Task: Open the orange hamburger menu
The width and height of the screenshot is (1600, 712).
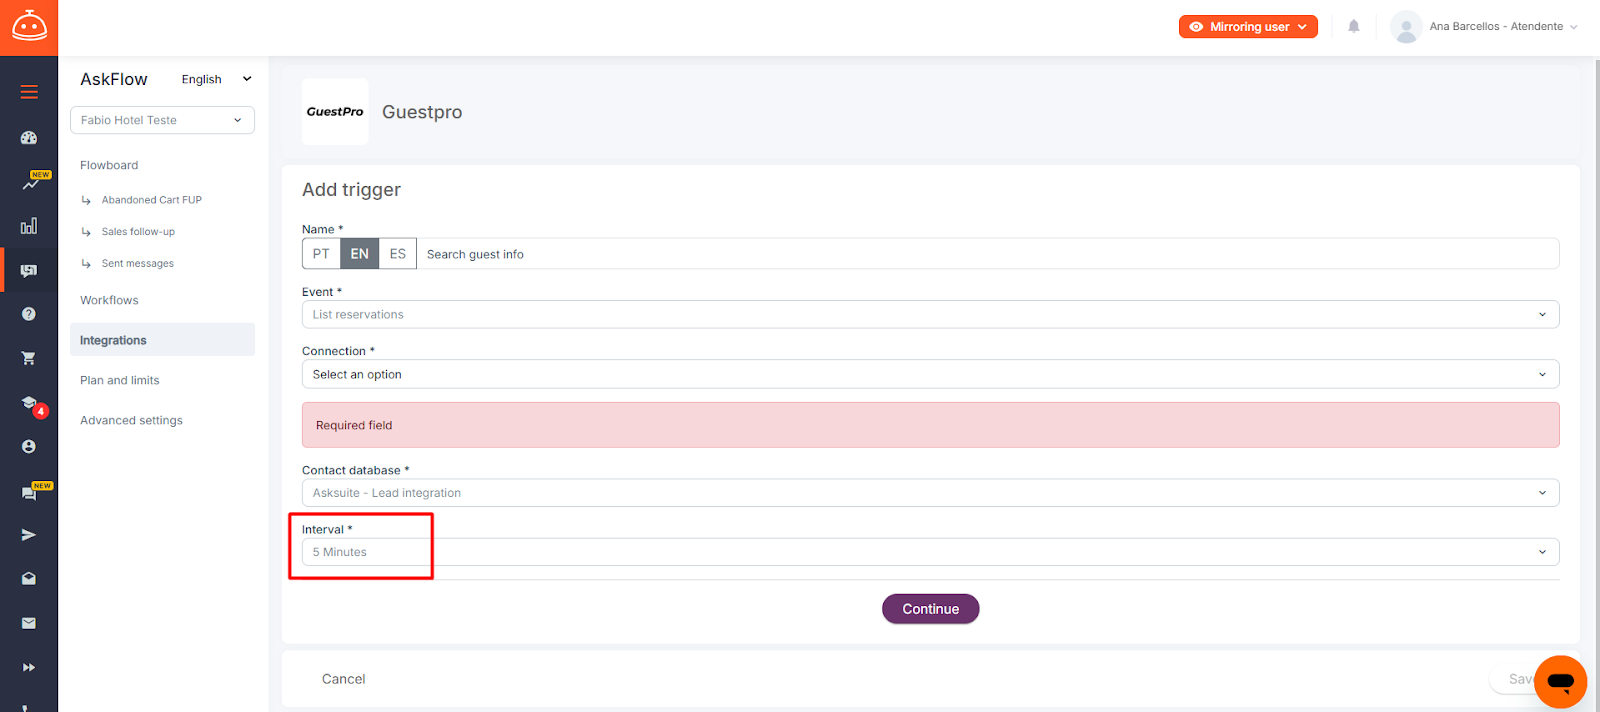Action: click(x=29, y=92)
